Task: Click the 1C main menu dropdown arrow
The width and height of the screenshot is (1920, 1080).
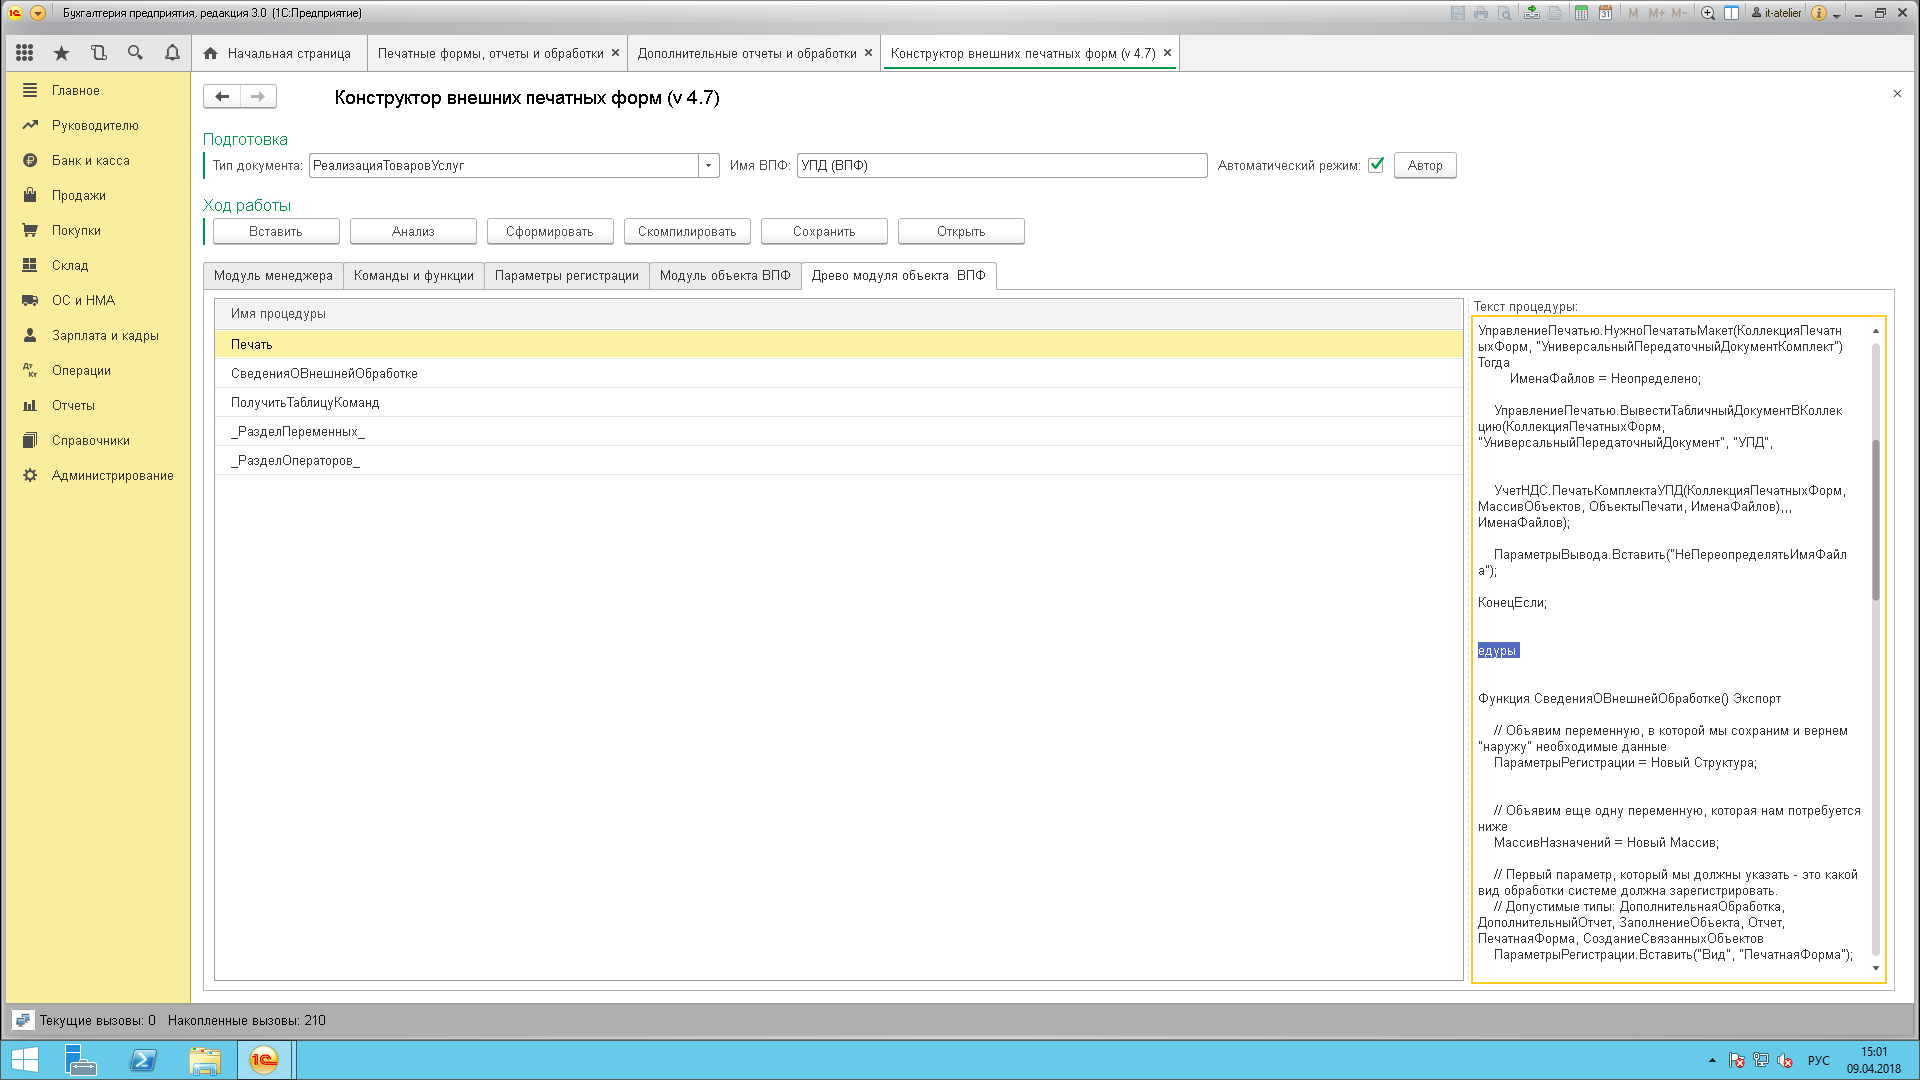Action: [x=38, y=13]
